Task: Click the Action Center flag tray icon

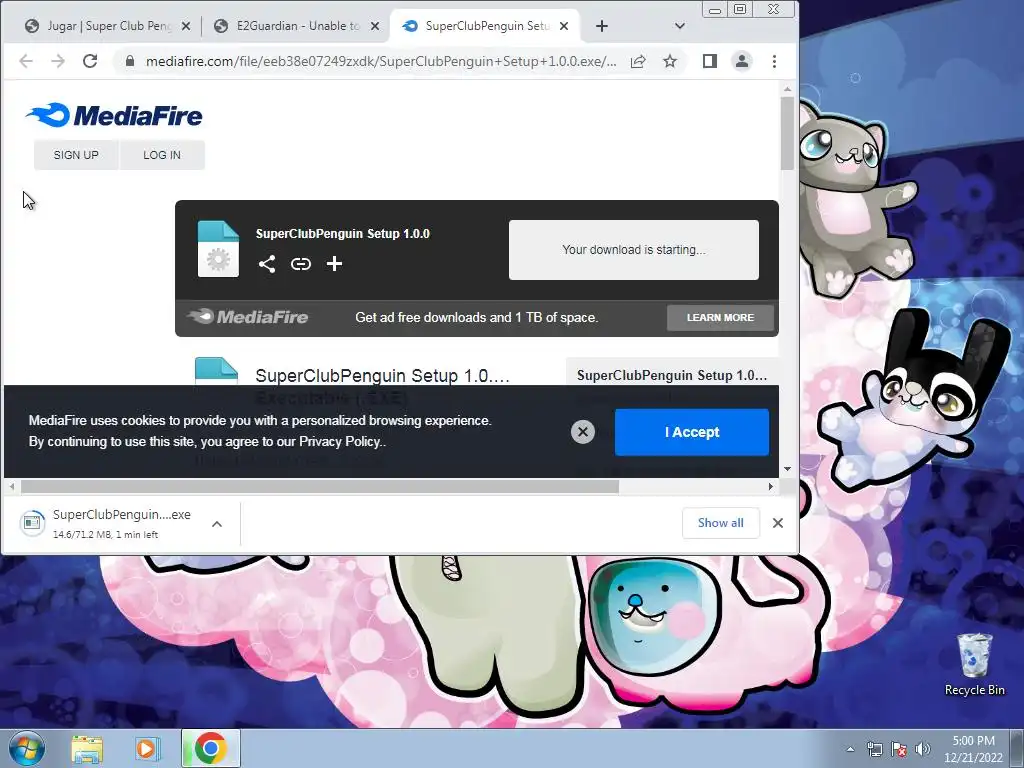Action: click(899, 749)
